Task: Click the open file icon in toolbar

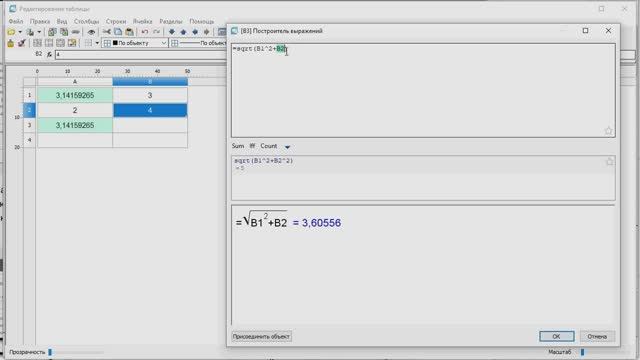Action: 11,32
